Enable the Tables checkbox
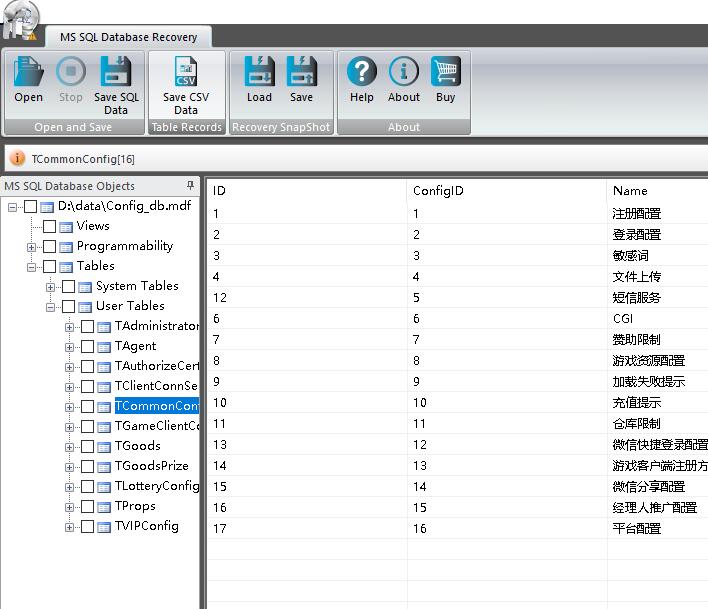 [x=49, y=266]
